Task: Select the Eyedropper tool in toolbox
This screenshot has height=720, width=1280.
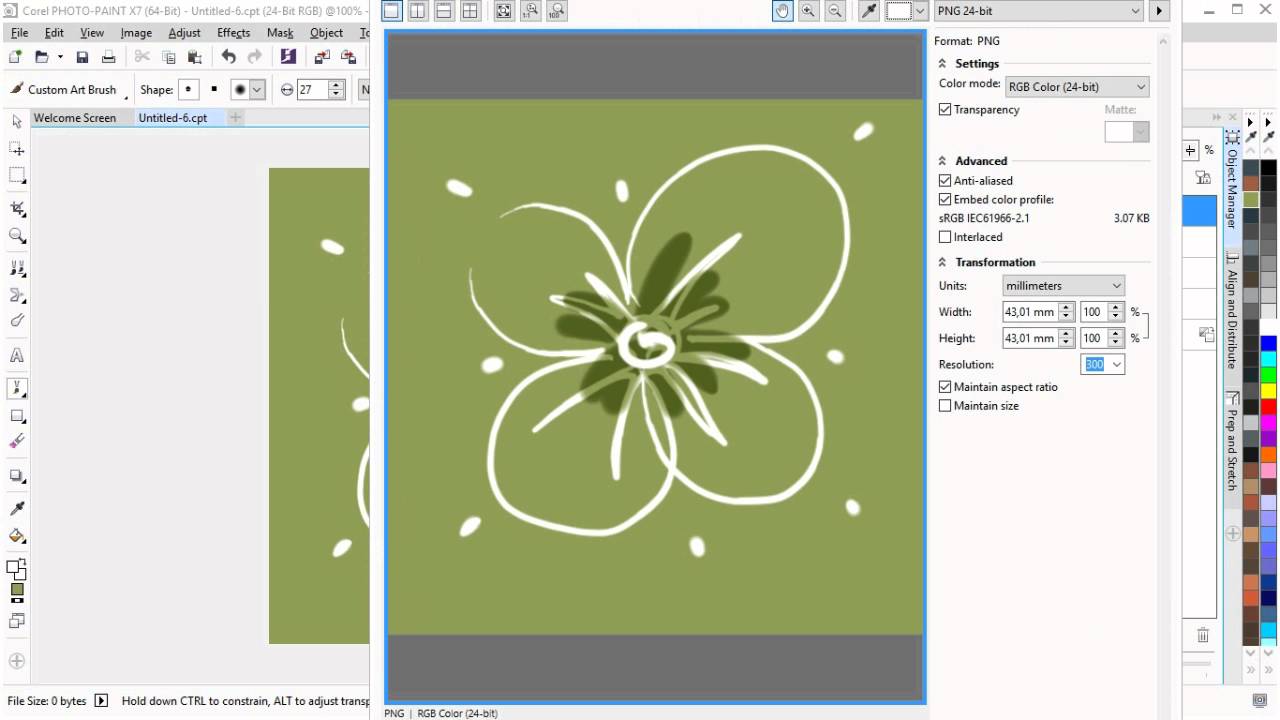Action: click(x=17, y=509)
